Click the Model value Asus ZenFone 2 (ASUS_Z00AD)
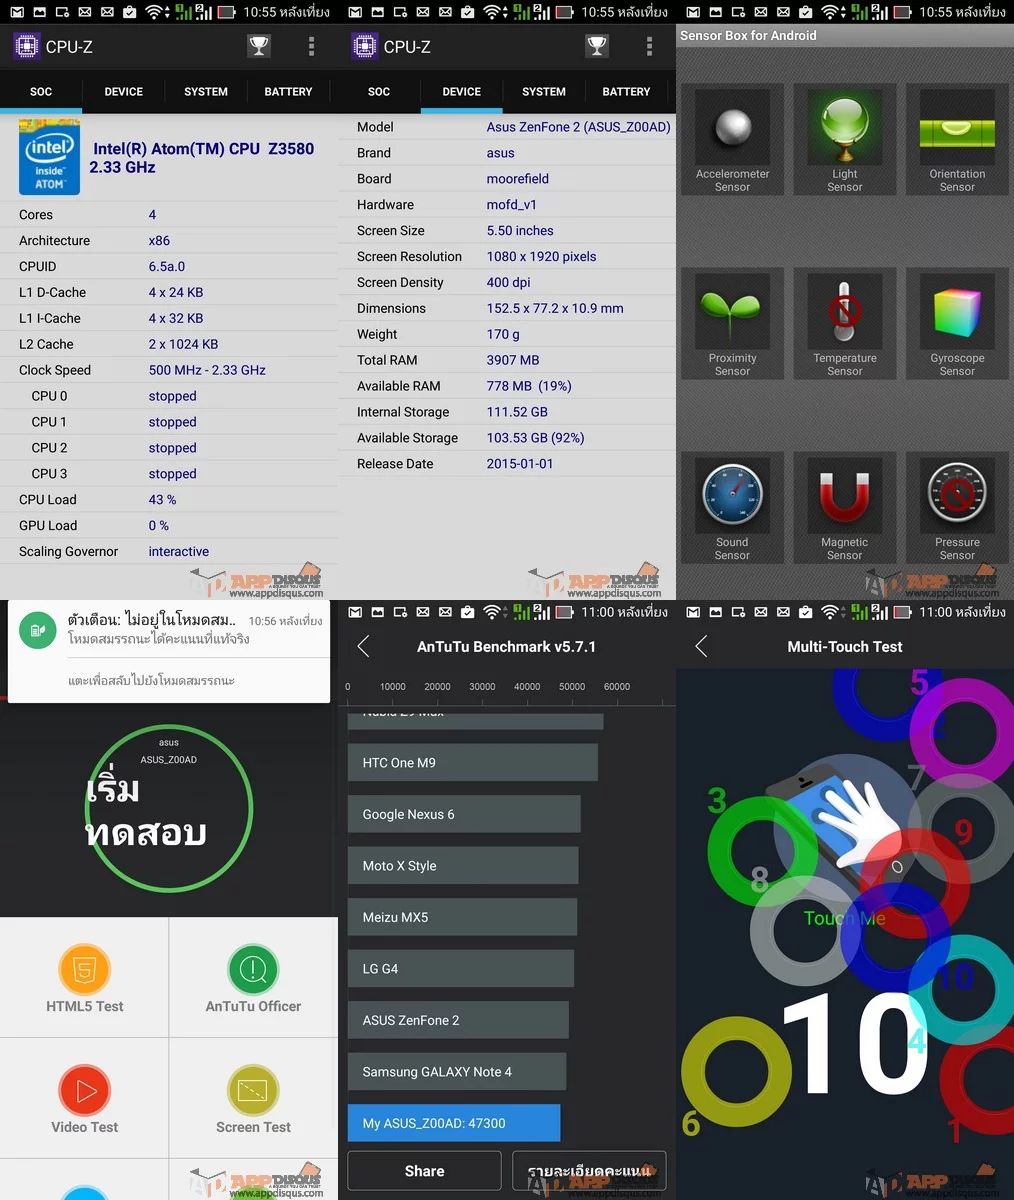 tap(578, 127)
